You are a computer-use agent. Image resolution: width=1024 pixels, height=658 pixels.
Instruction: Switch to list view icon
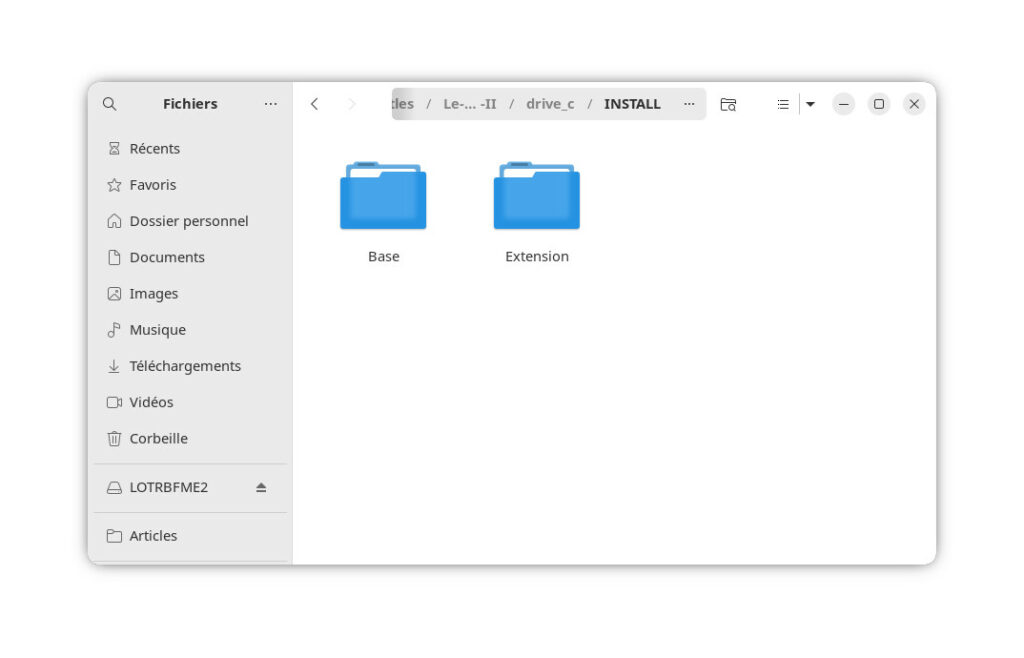point(783,104)
